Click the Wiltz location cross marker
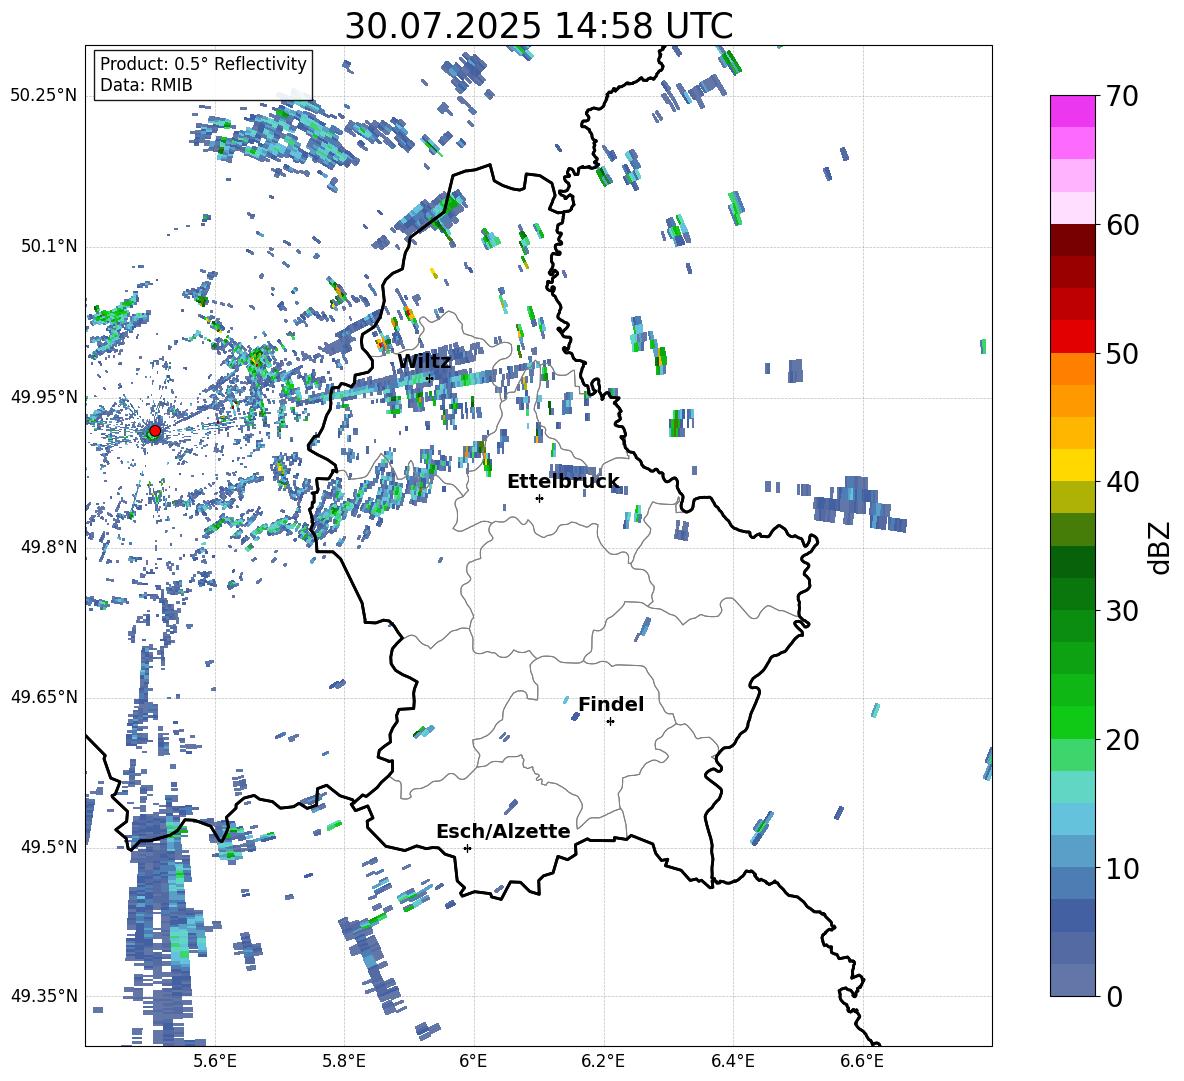Viewport: 1184px width, 1081px height. point(429,378)
